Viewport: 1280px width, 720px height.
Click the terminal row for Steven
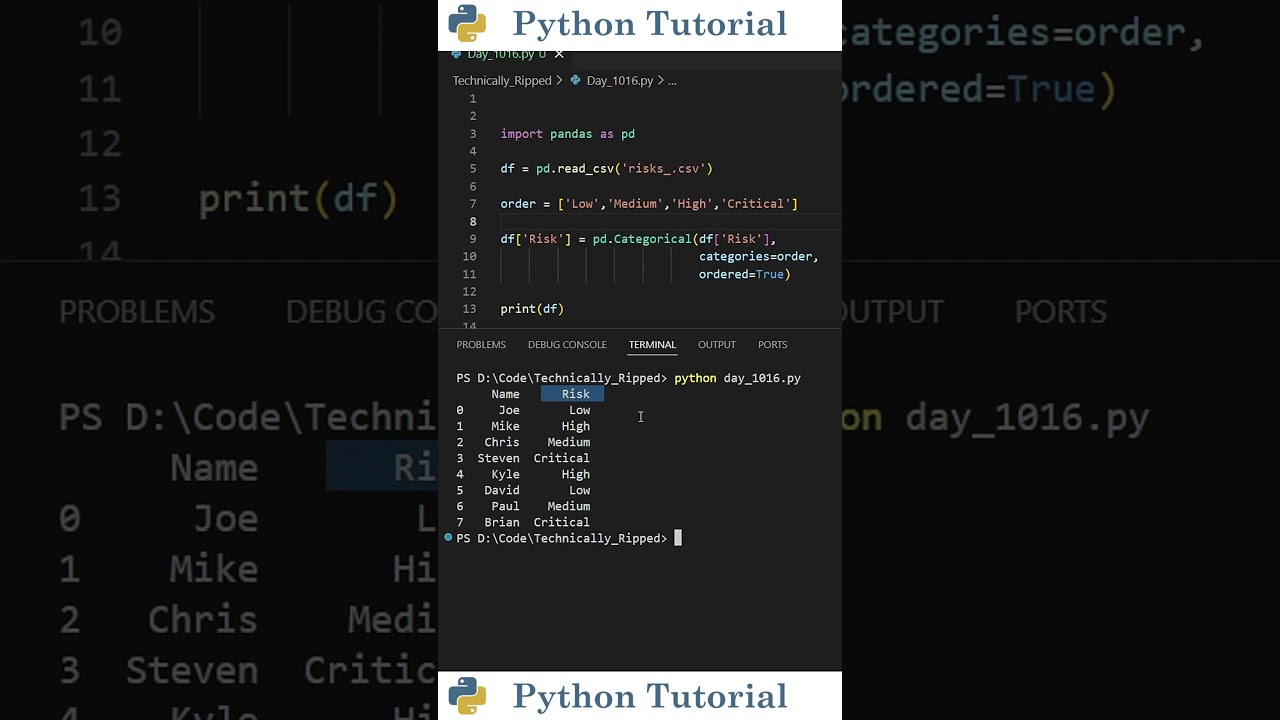[524, 458]
